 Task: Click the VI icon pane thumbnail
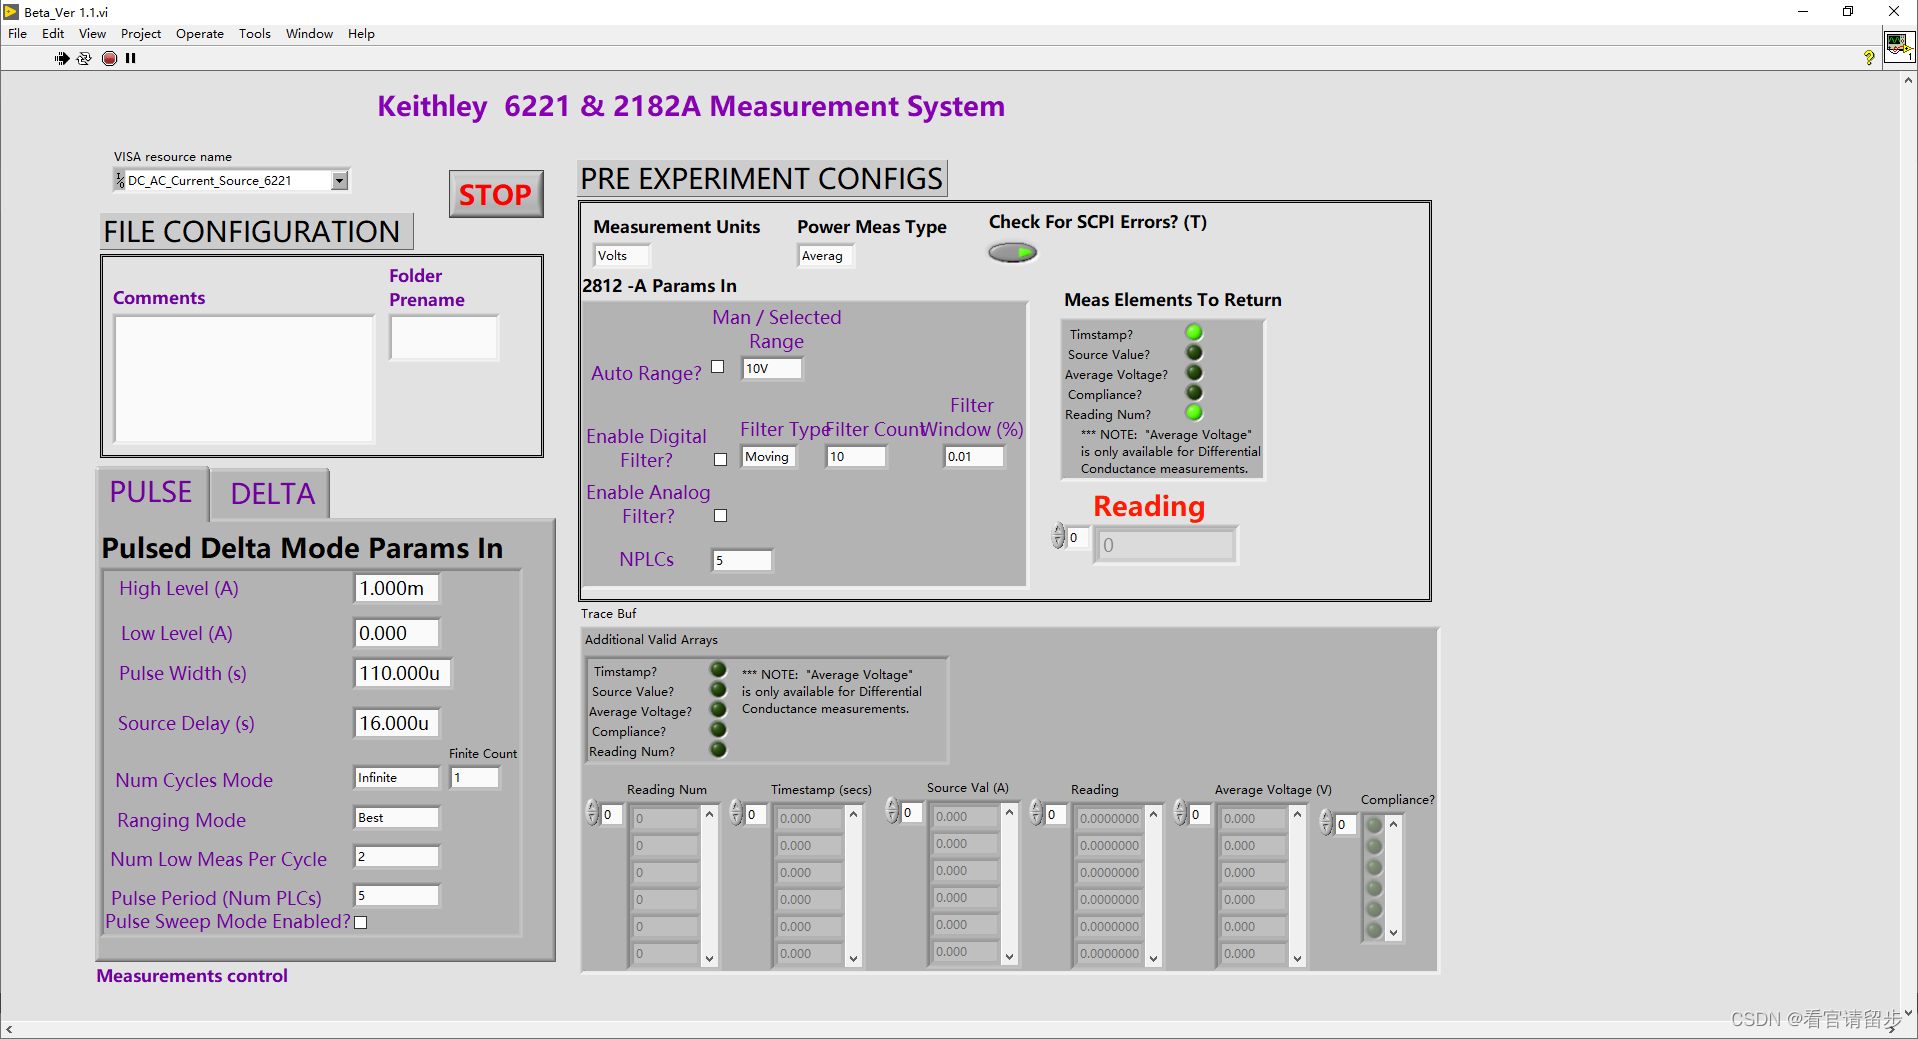click(1898, 47)
